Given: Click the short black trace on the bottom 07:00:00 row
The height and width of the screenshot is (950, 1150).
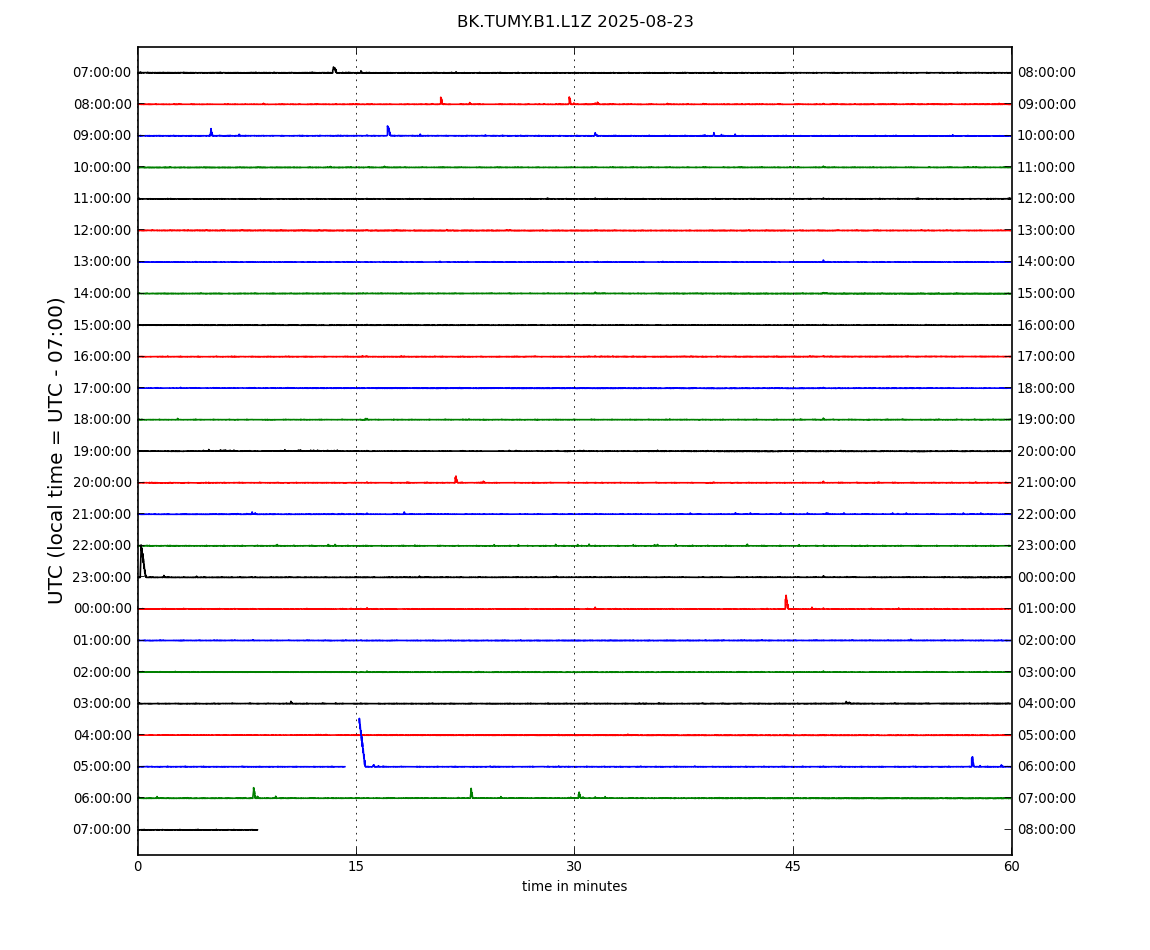Looking at the screenshot, I should coord(198,830).
